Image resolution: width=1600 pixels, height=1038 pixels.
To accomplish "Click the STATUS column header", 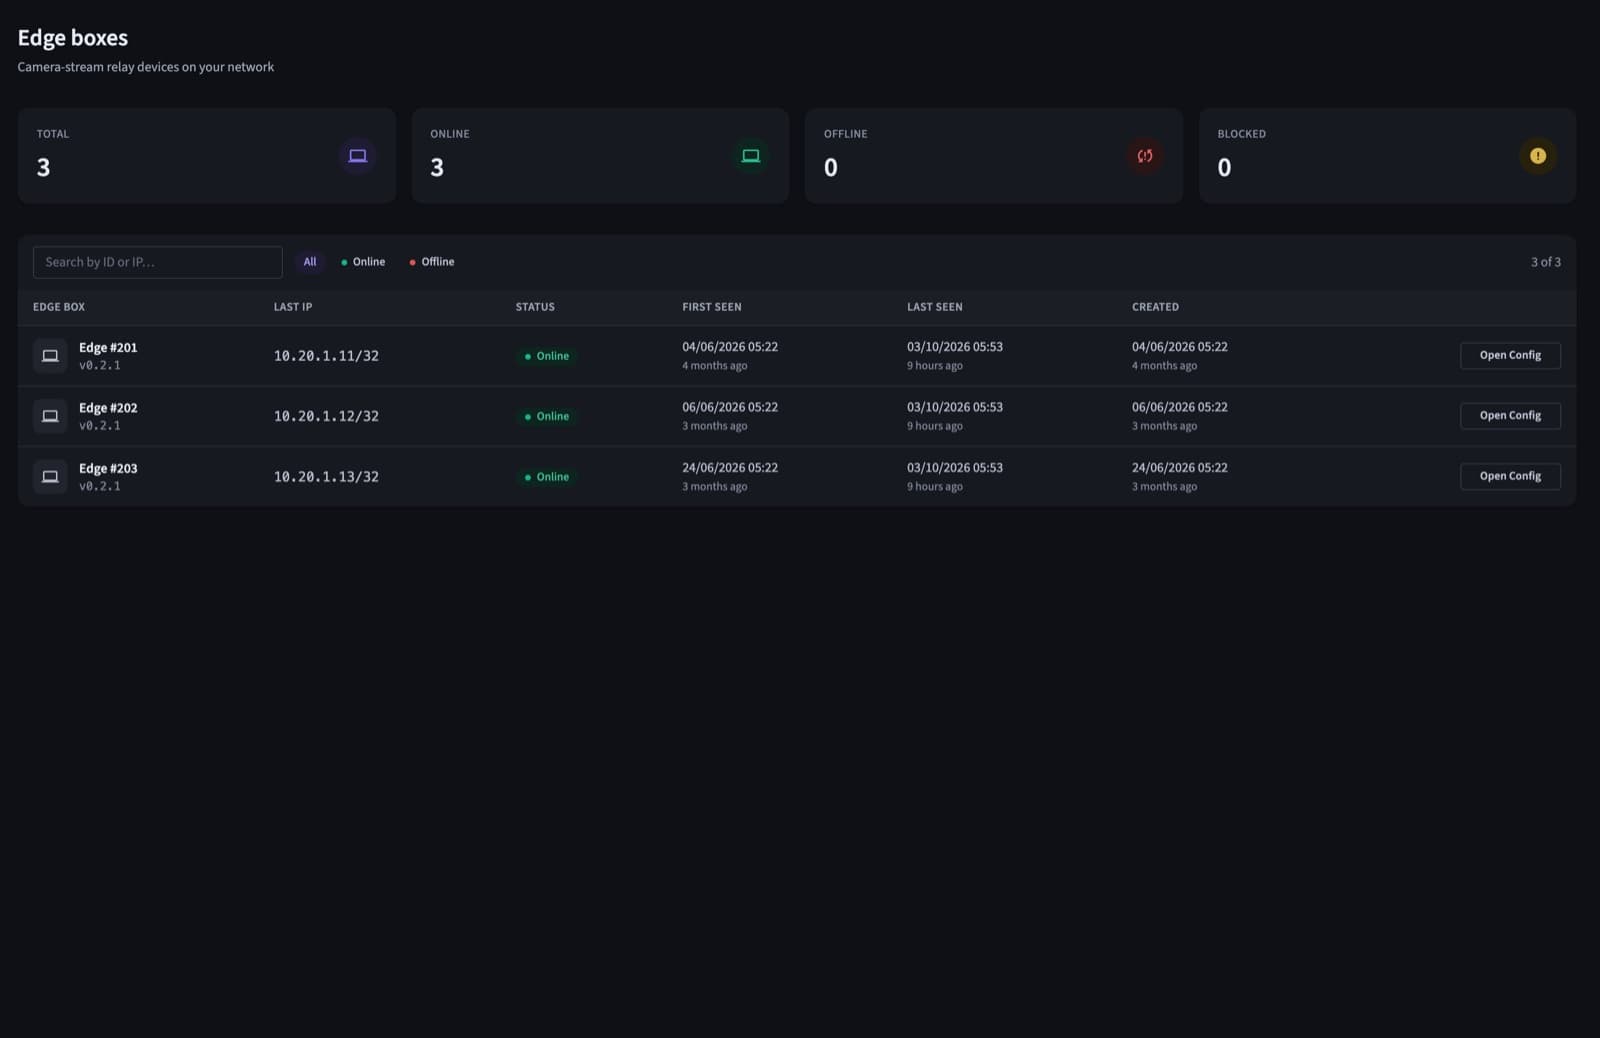I will (535, 307).
